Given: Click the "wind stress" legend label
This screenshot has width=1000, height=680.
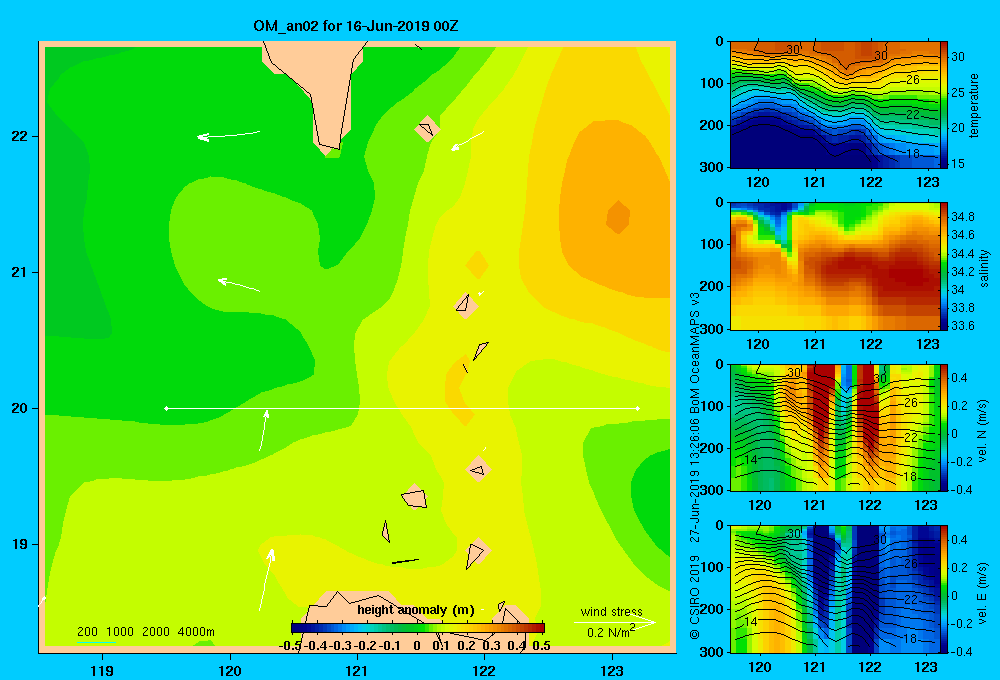Looking at the screenshot, I should click(611, 612).
